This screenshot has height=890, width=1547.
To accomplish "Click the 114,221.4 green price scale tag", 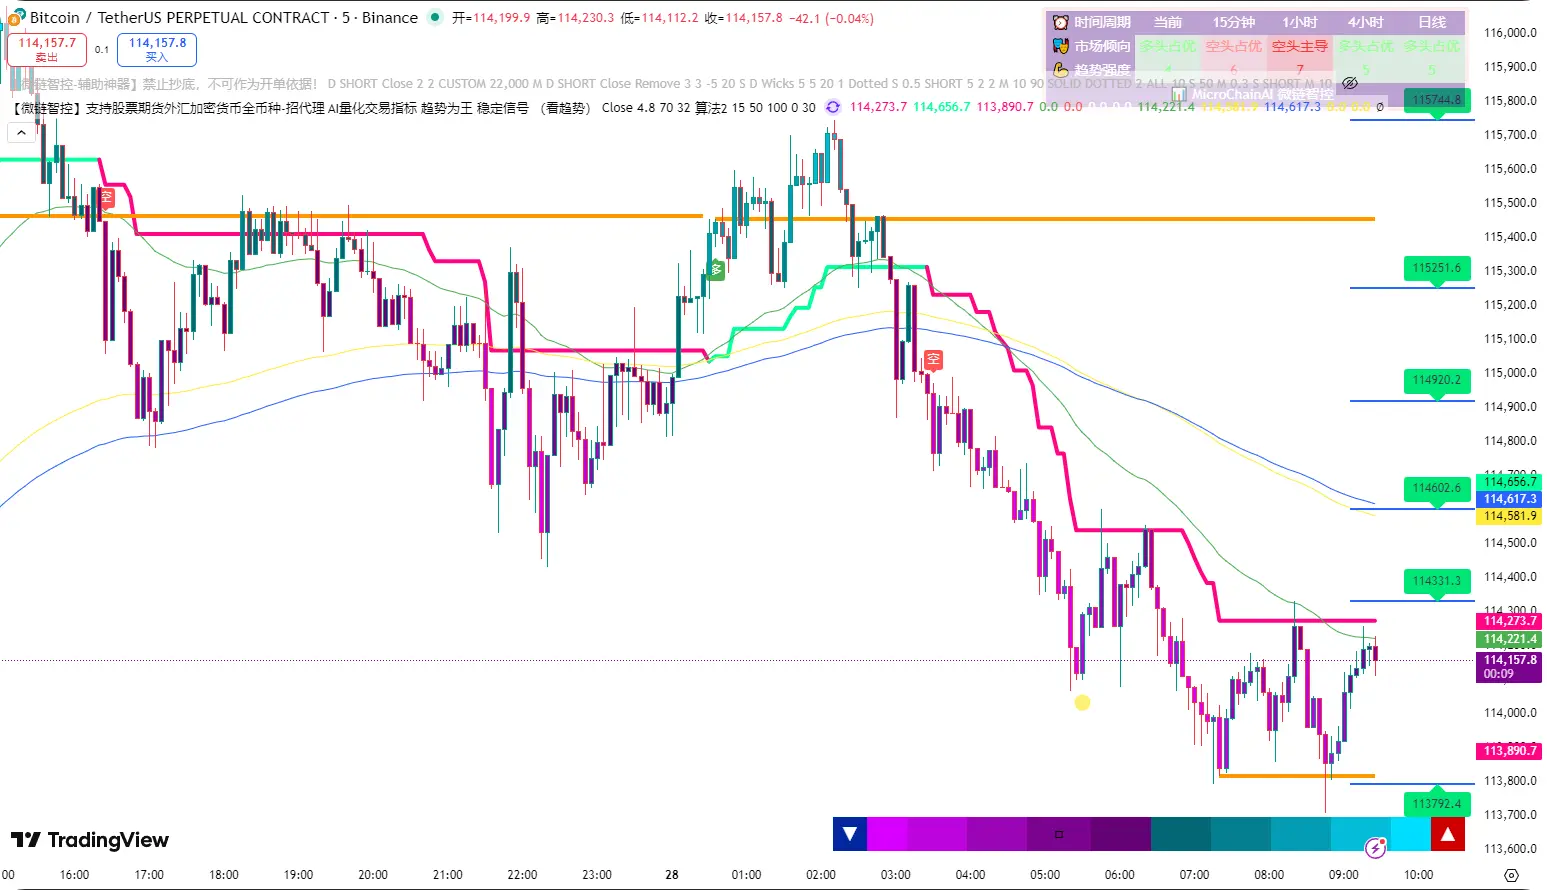I will click(1509, 639).
